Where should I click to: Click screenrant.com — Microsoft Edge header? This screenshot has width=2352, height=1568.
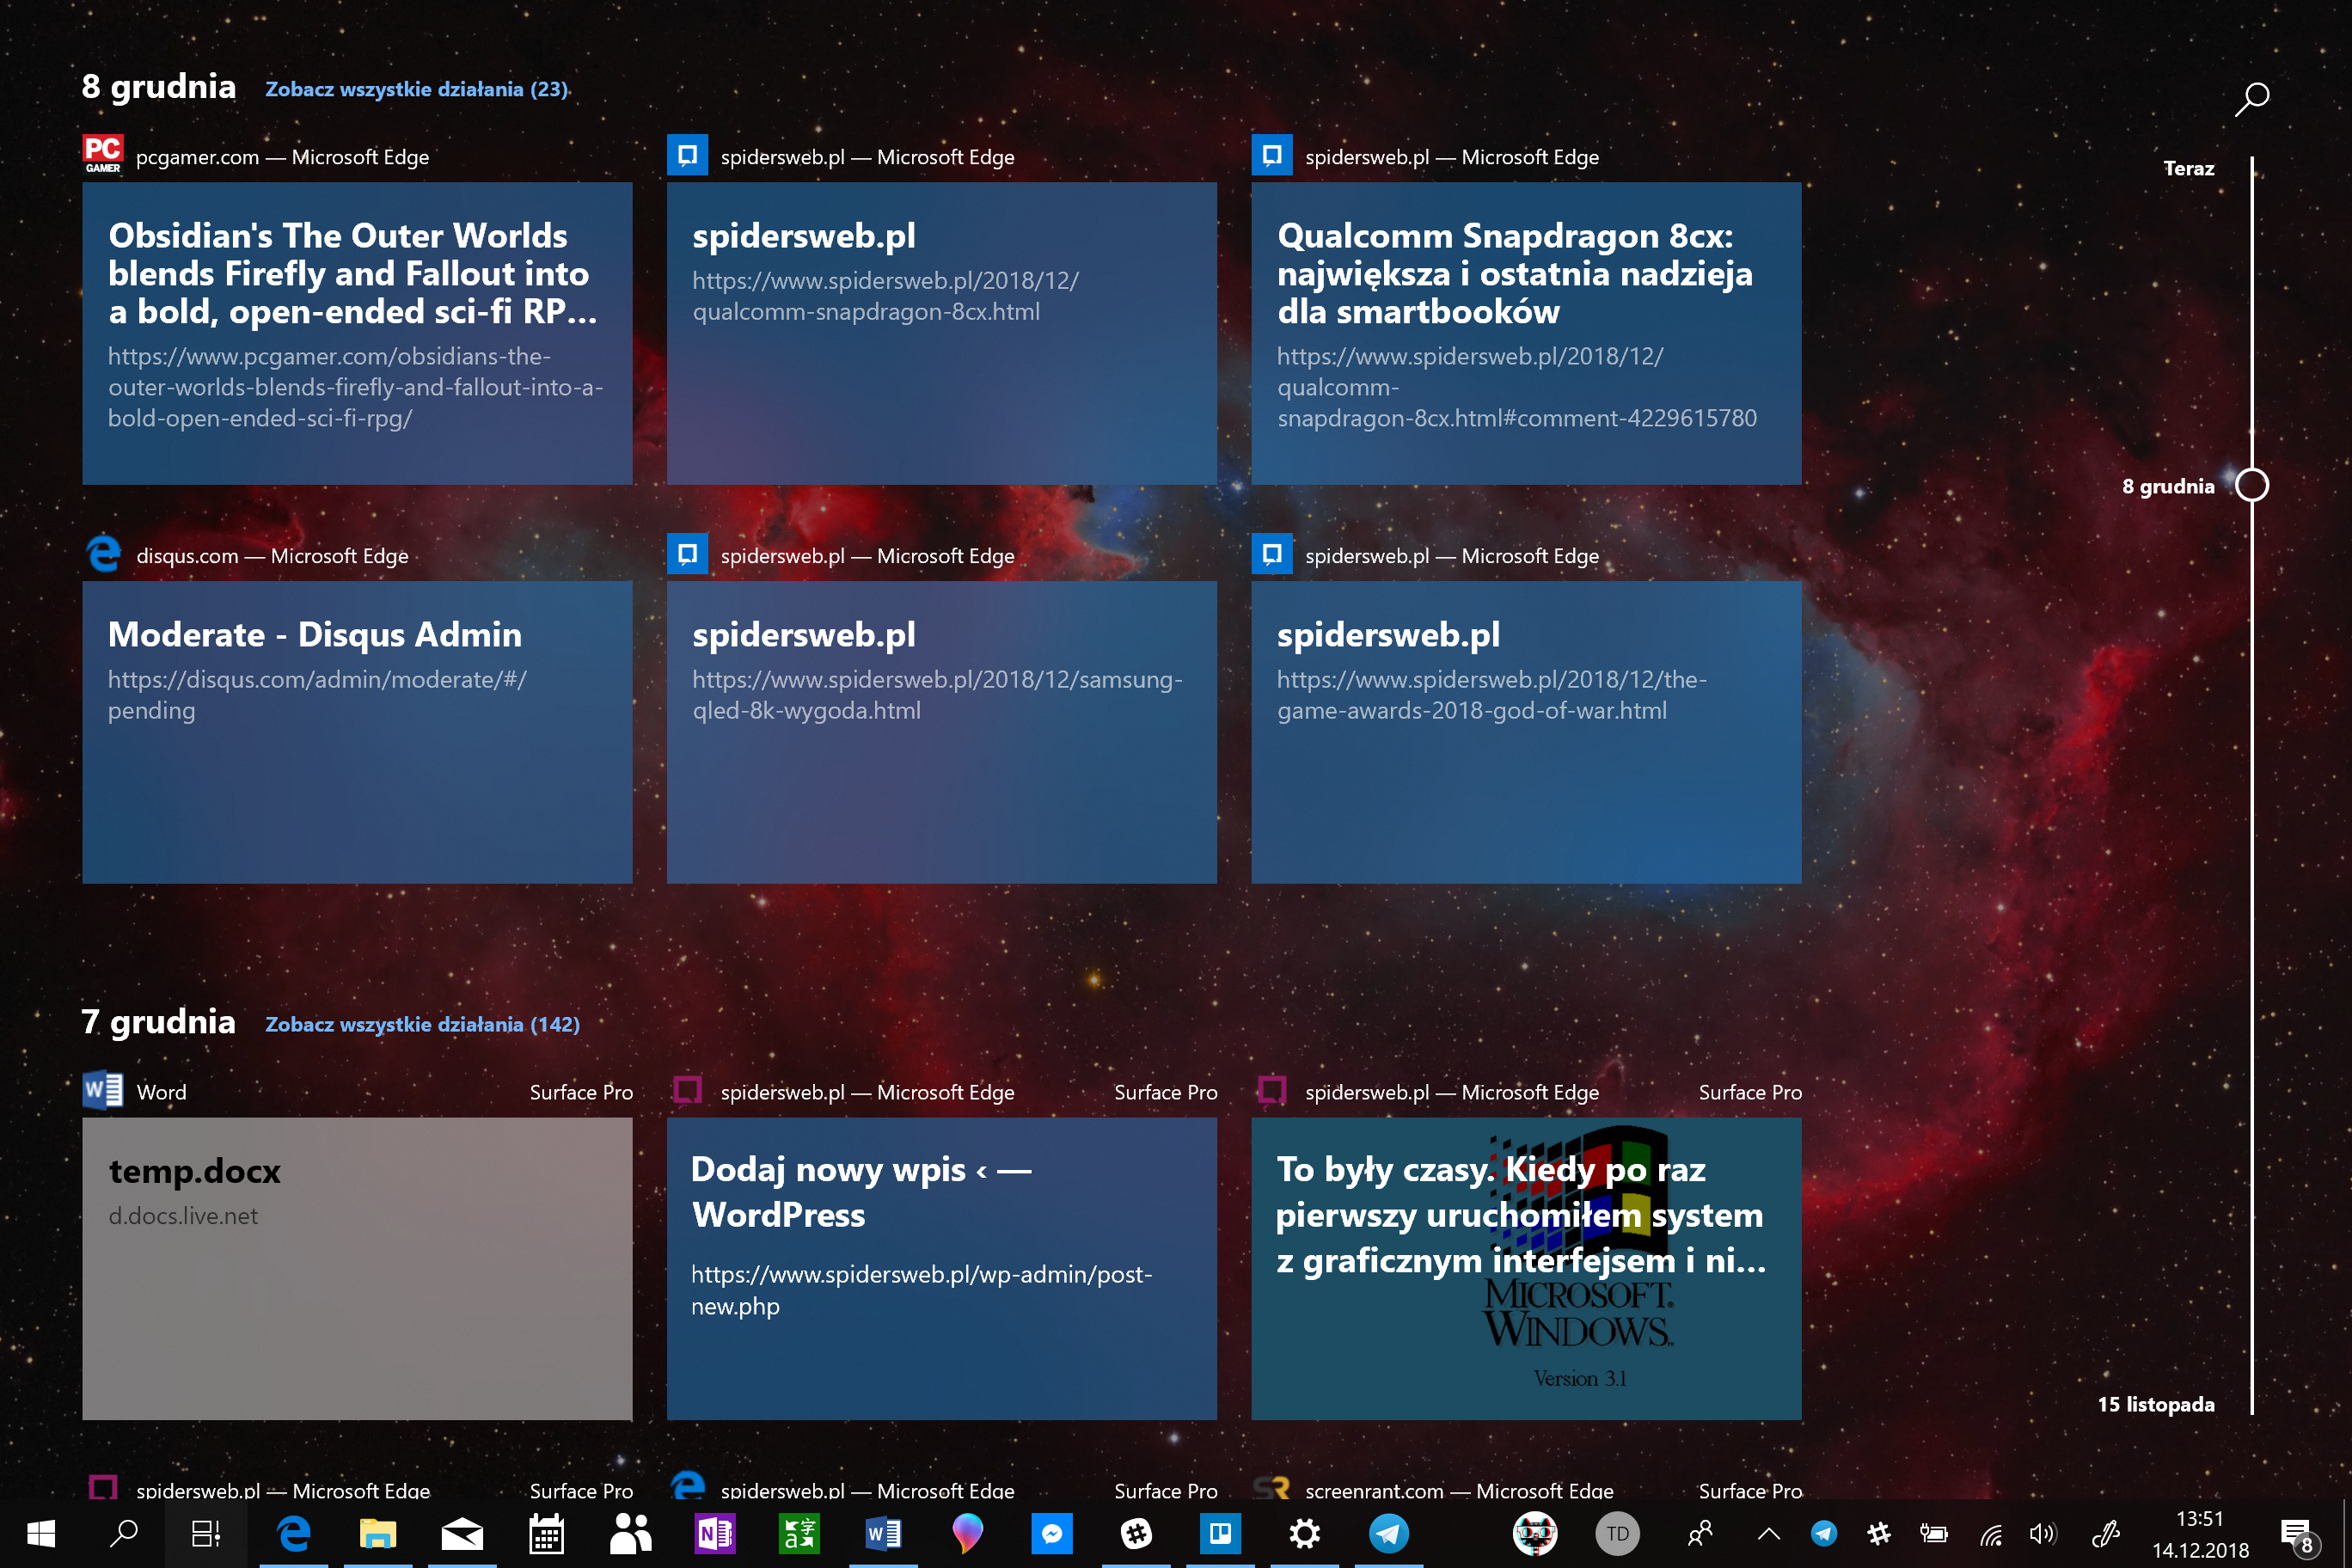1459,1490
